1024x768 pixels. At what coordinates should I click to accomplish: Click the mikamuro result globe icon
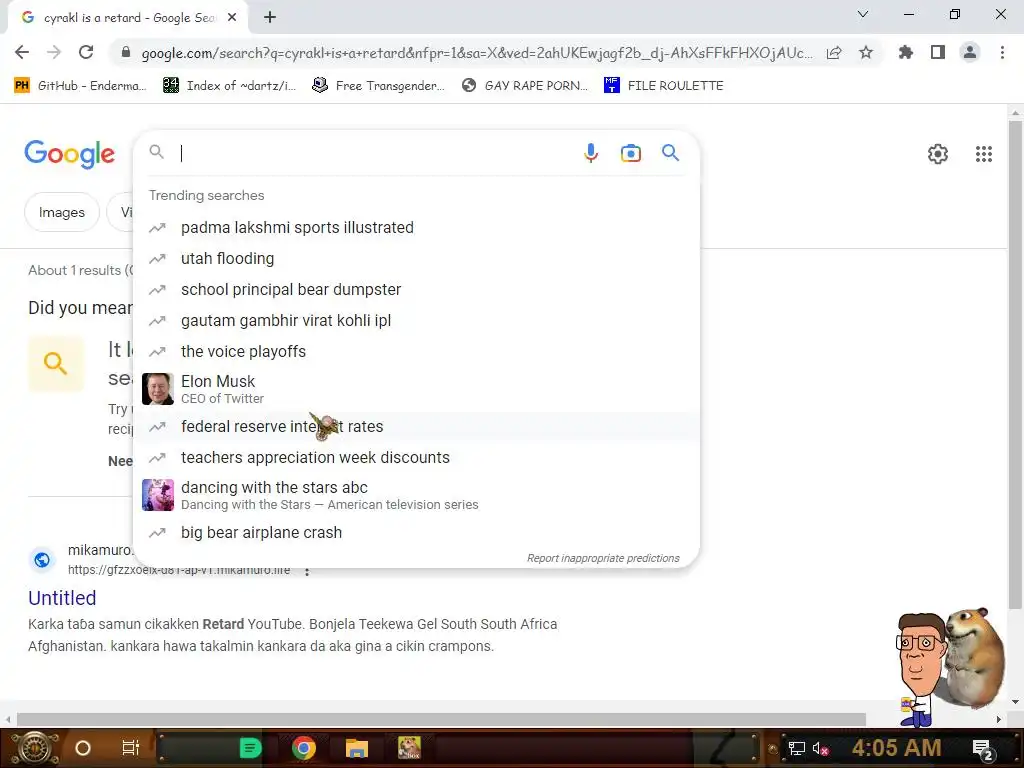(42, 560)
